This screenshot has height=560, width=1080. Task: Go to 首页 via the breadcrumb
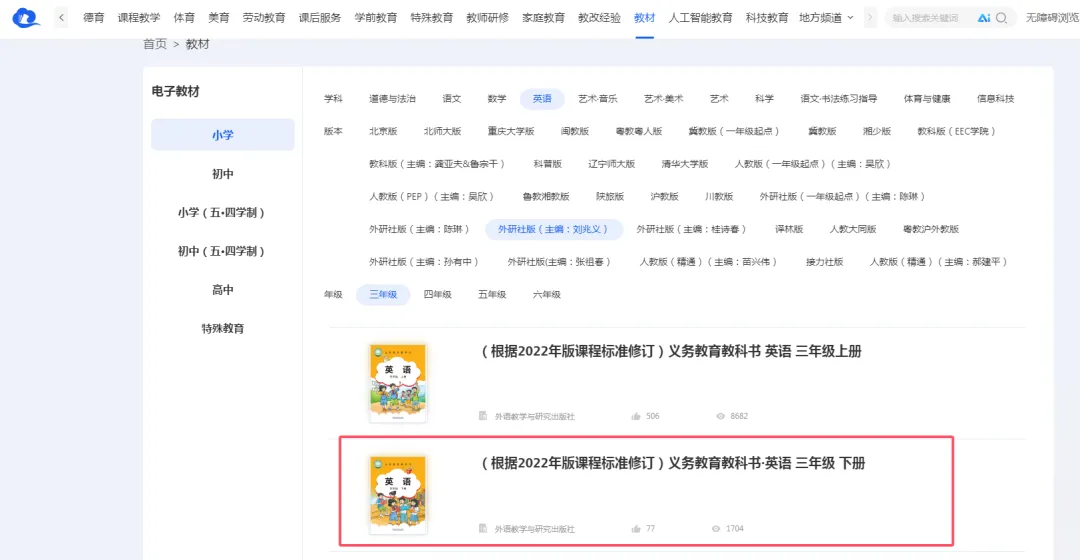(x=155, y=44)
